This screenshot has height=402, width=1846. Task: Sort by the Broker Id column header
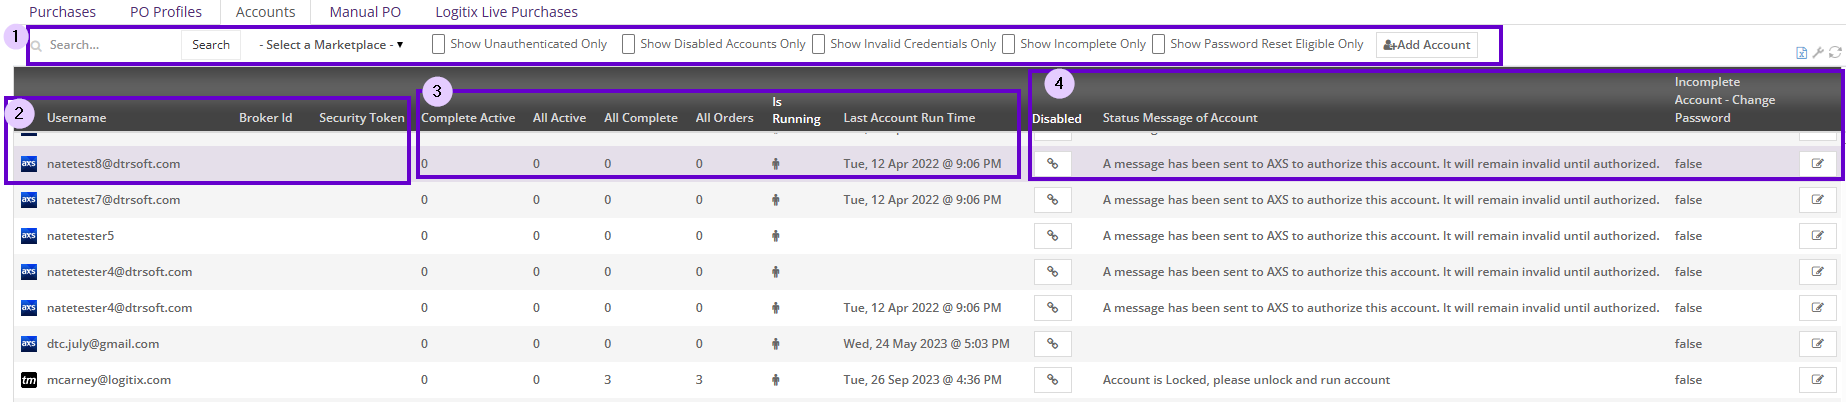click(x=265, y=118)
